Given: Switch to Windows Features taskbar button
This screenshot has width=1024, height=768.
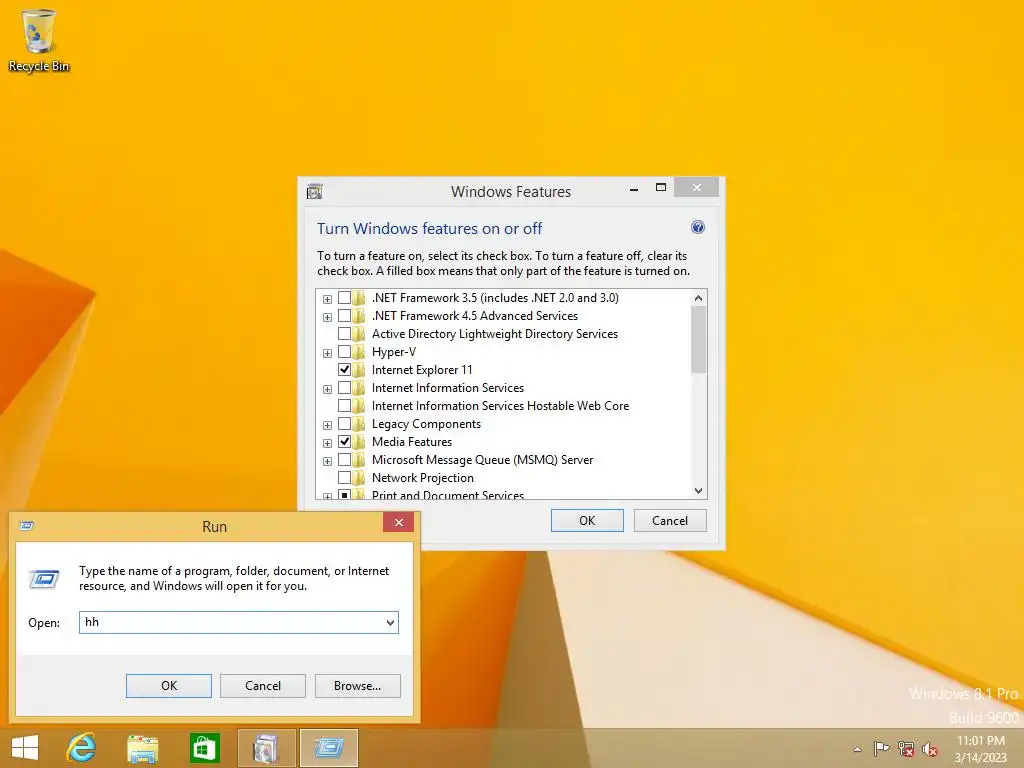Looking at the screenshot, I should coord(266,748).
